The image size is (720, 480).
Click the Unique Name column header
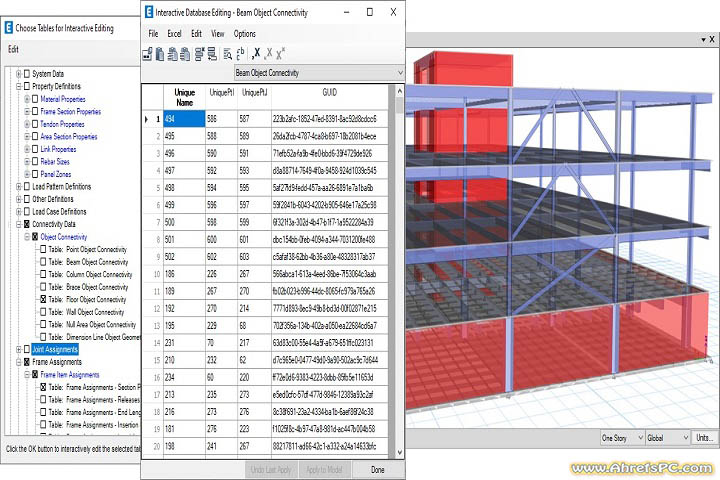point(184,97)
